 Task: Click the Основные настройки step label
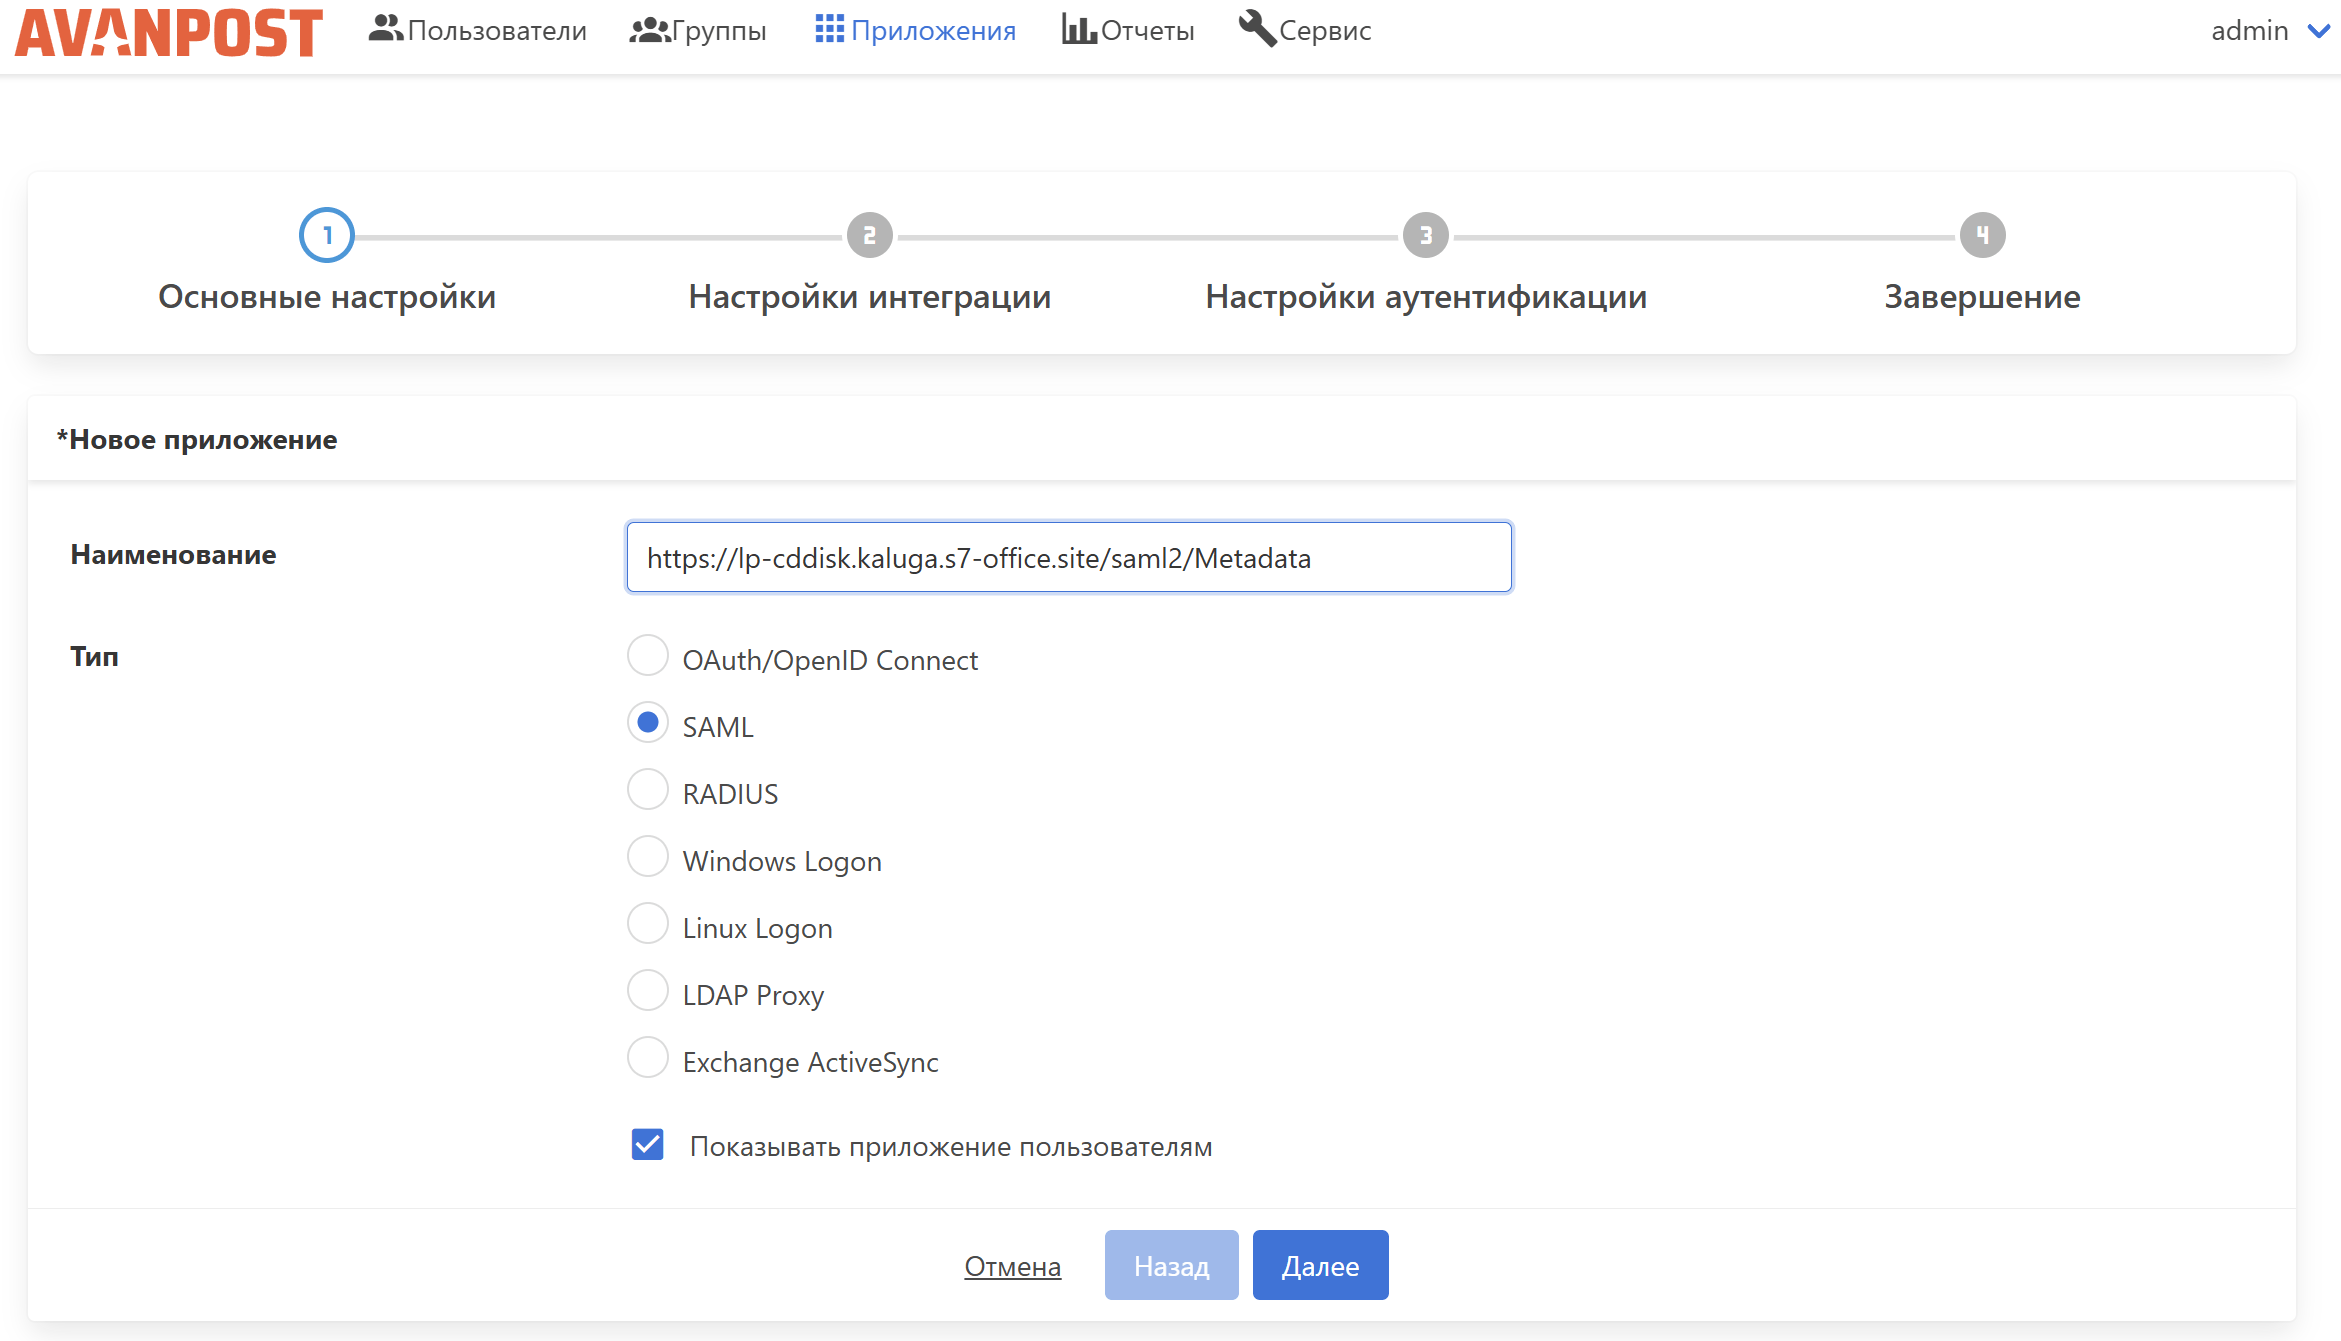(x=327, y=297)
